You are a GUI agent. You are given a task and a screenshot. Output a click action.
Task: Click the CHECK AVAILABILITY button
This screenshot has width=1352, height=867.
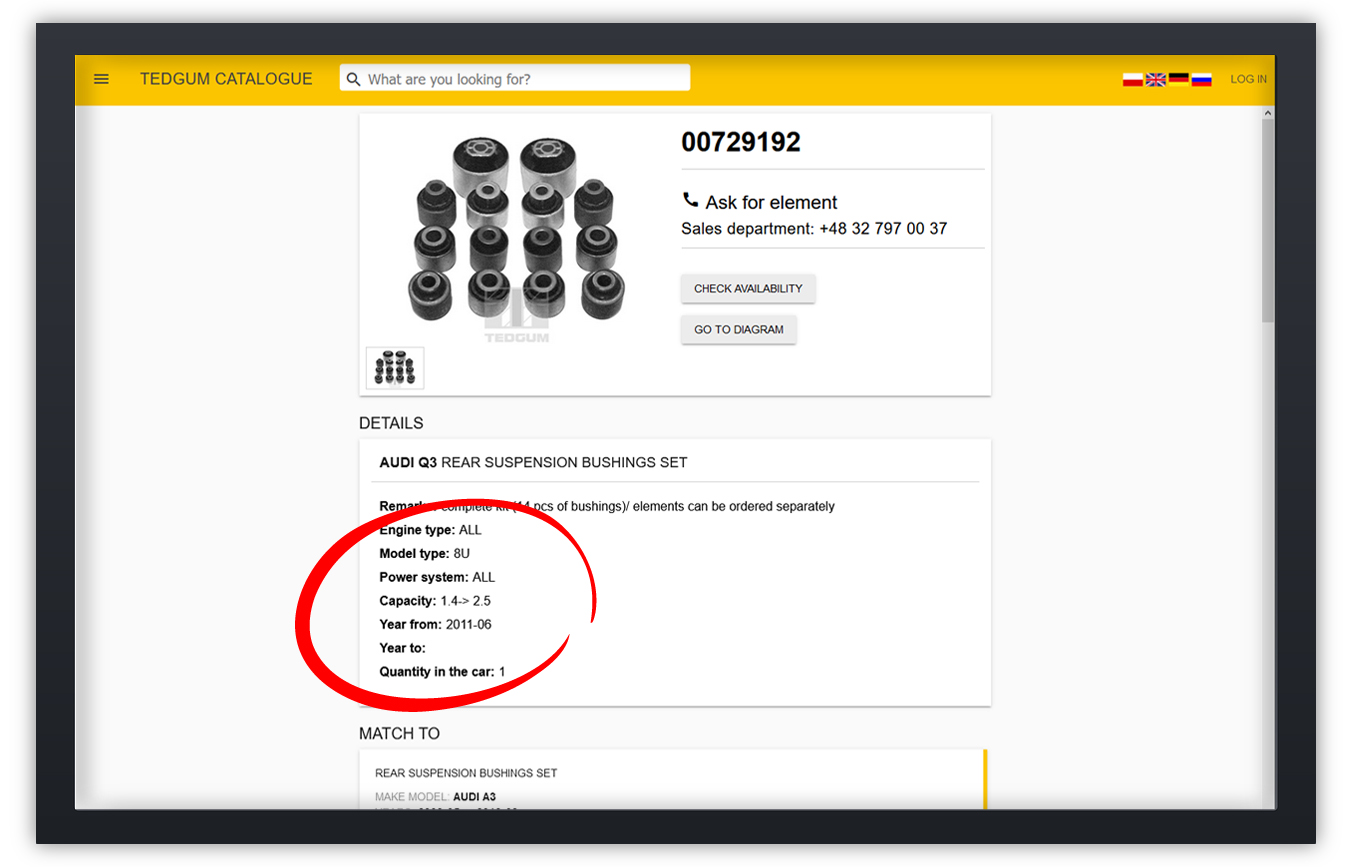(x=748, y=288)
